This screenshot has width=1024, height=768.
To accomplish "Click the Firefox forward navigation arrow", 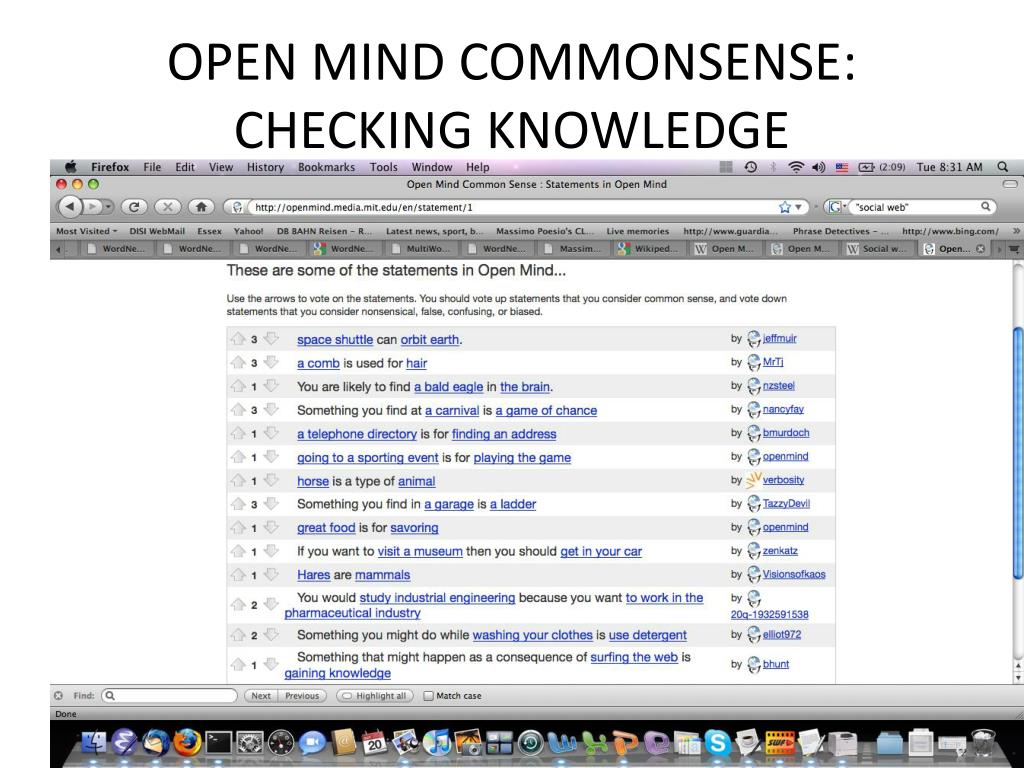I will pyautogui.click(x=93, y=207).
